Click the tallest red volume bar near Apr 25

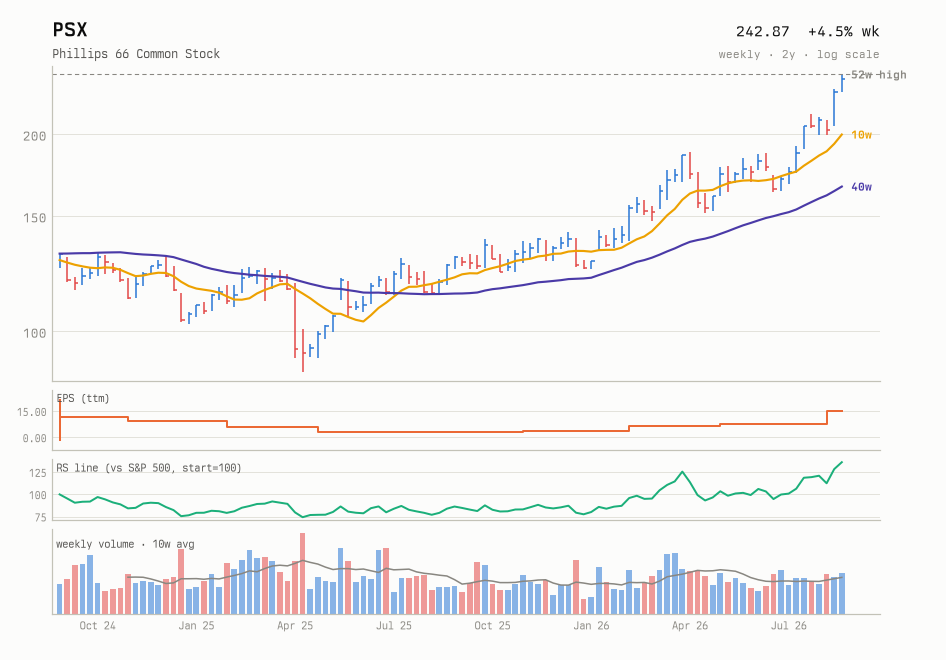point(302,573)
